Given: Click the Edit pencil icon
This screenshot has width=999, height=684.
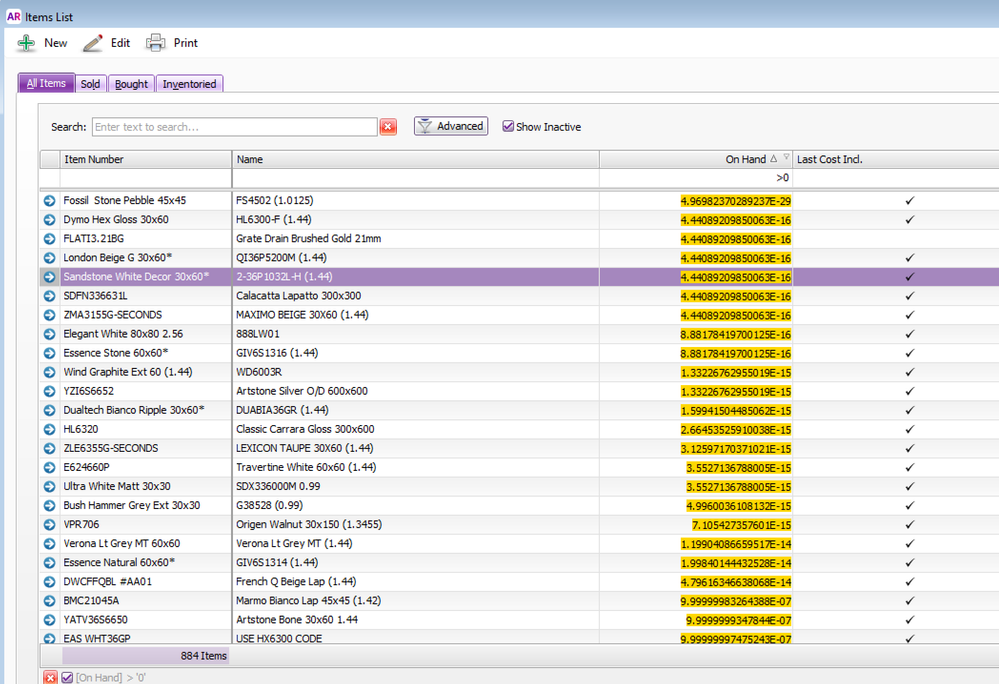Looking at the screenshot, I should (x=93, y=43).
